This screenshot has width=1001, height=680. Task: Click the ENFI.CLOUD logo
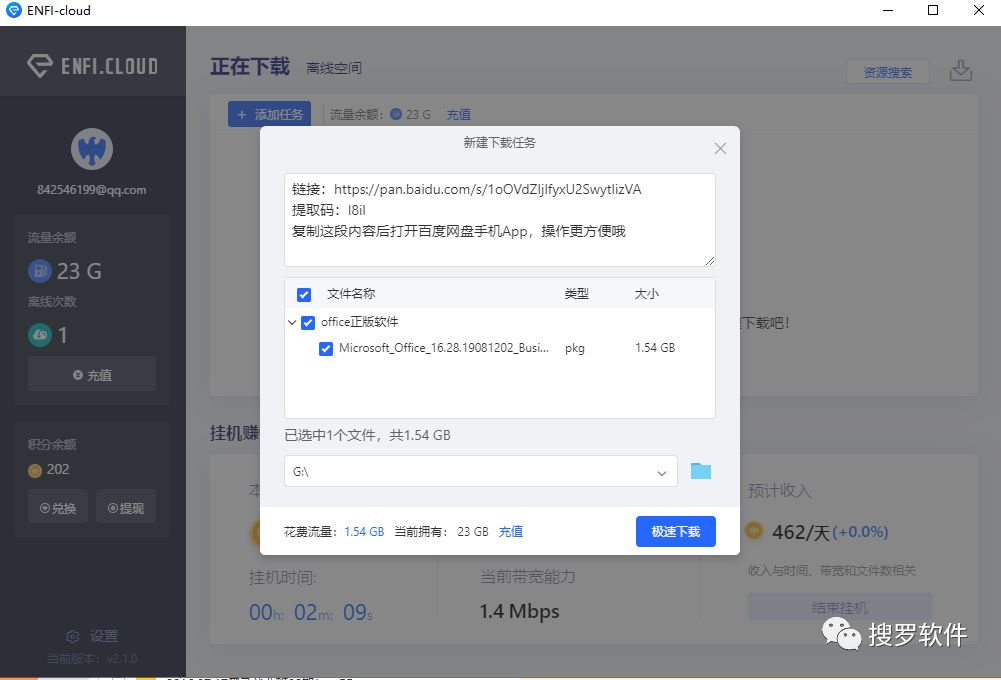coord(93,66)
